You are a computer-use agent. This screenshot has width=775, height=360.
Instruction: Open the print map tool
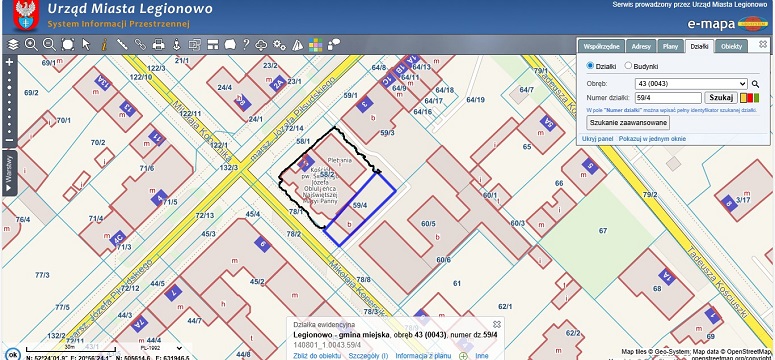[158, 45]
